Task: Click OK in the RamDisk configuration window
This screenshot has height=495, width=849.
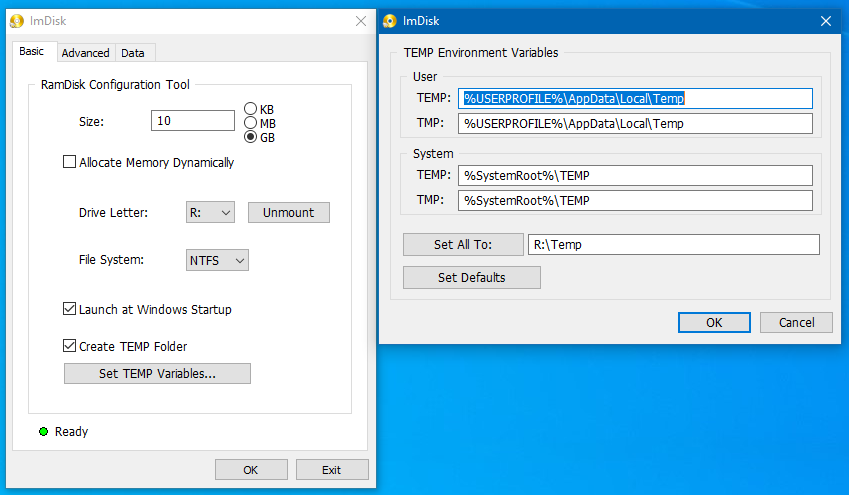Action: point(251,470)
